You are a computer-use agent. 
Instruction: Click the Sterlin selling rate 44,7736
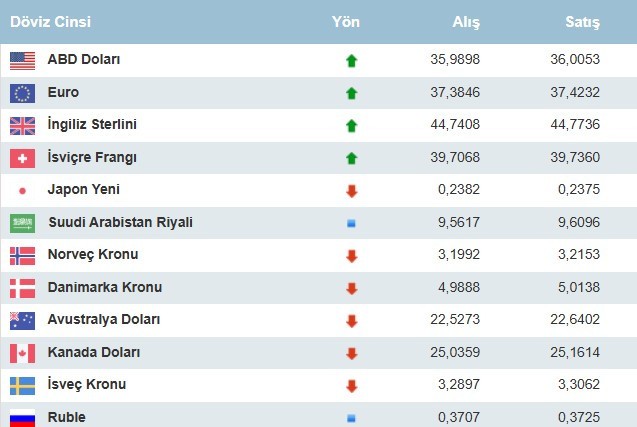point(575,124)
